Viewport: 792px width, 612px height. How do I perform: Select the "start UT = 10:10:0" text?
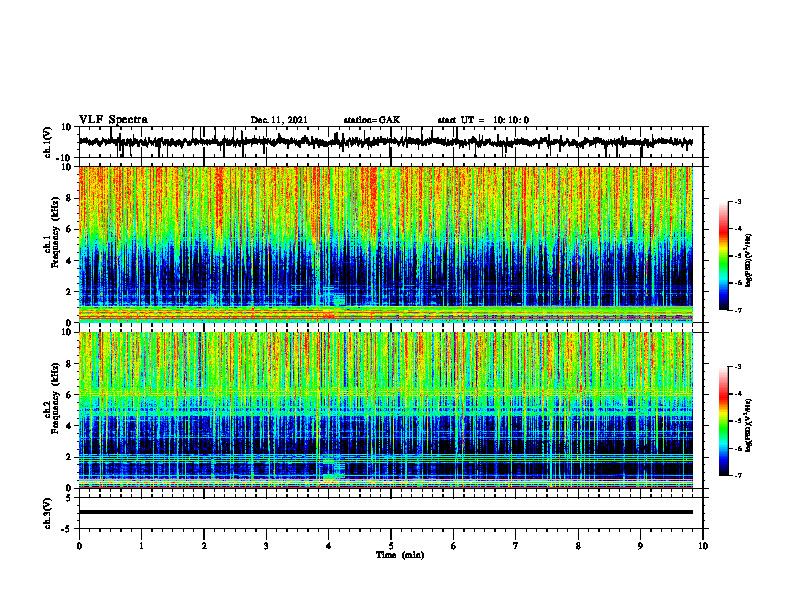coord(483,120)
